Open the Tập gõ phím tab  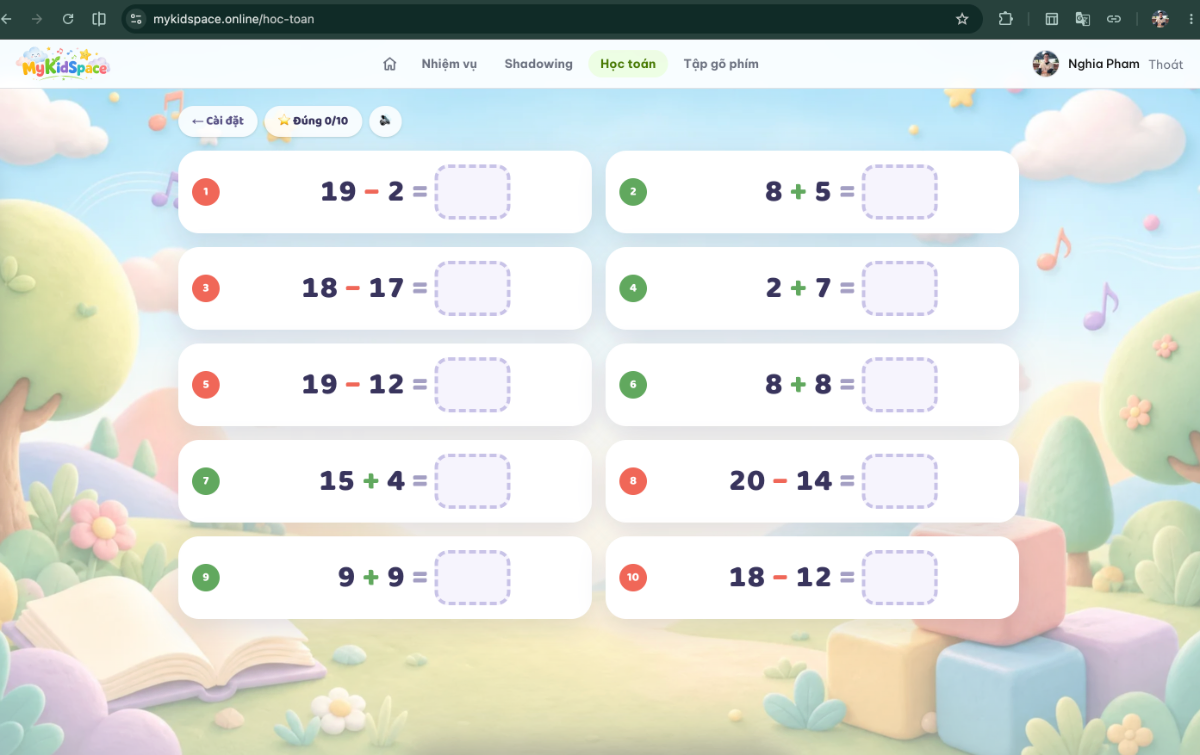coord(721,64)
